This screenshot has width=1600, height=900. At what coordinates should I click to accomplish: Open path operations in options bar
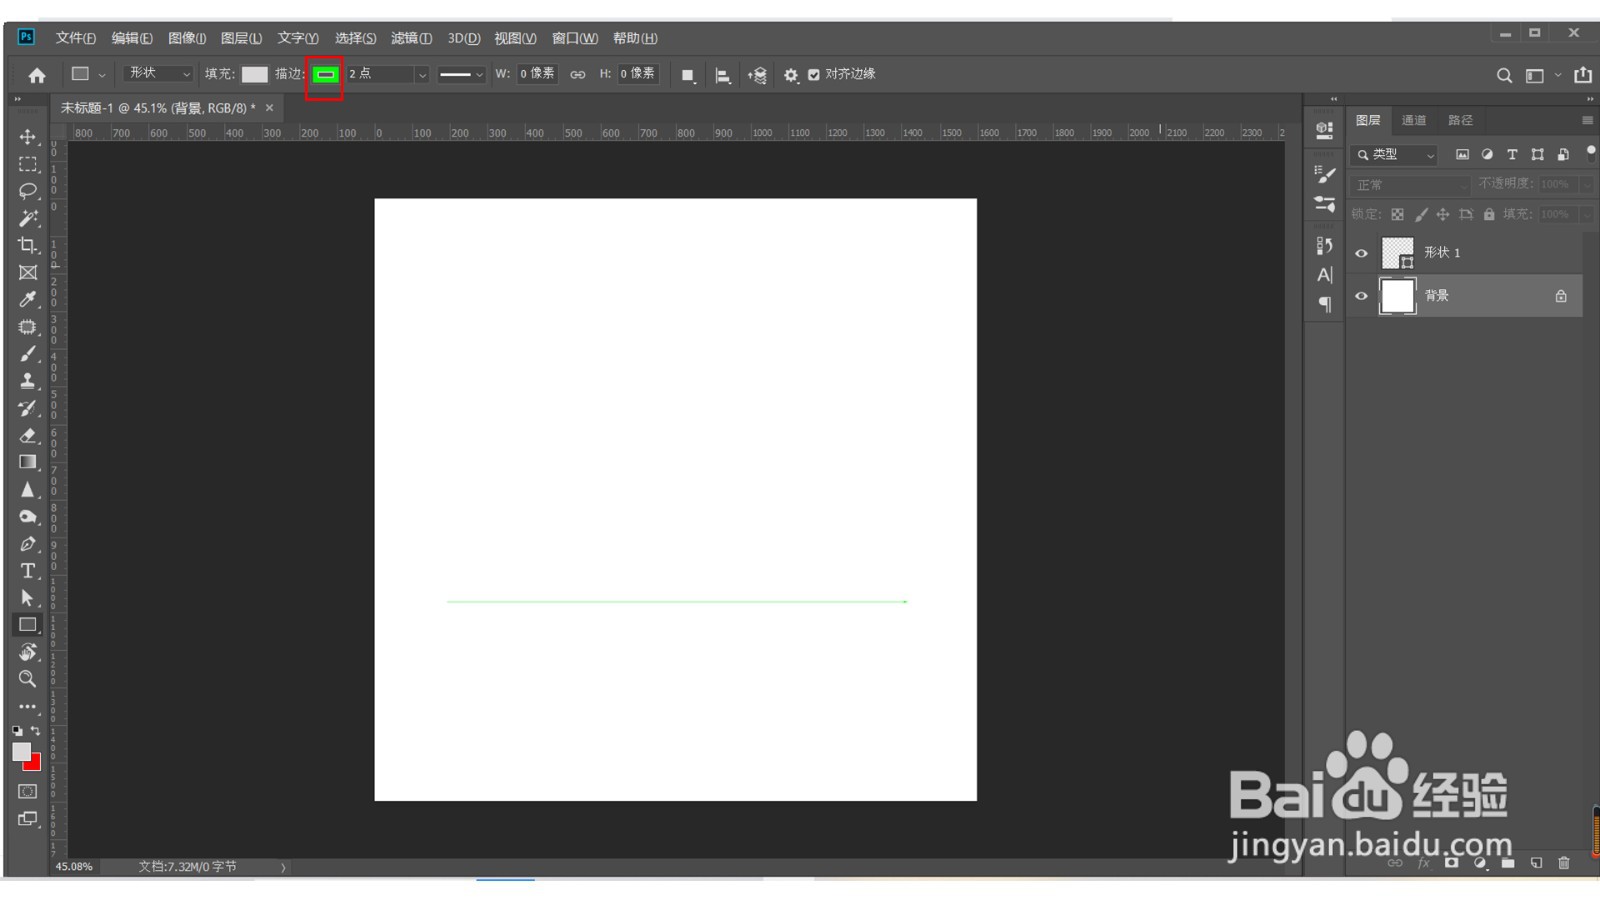click(x=688, y=75)
